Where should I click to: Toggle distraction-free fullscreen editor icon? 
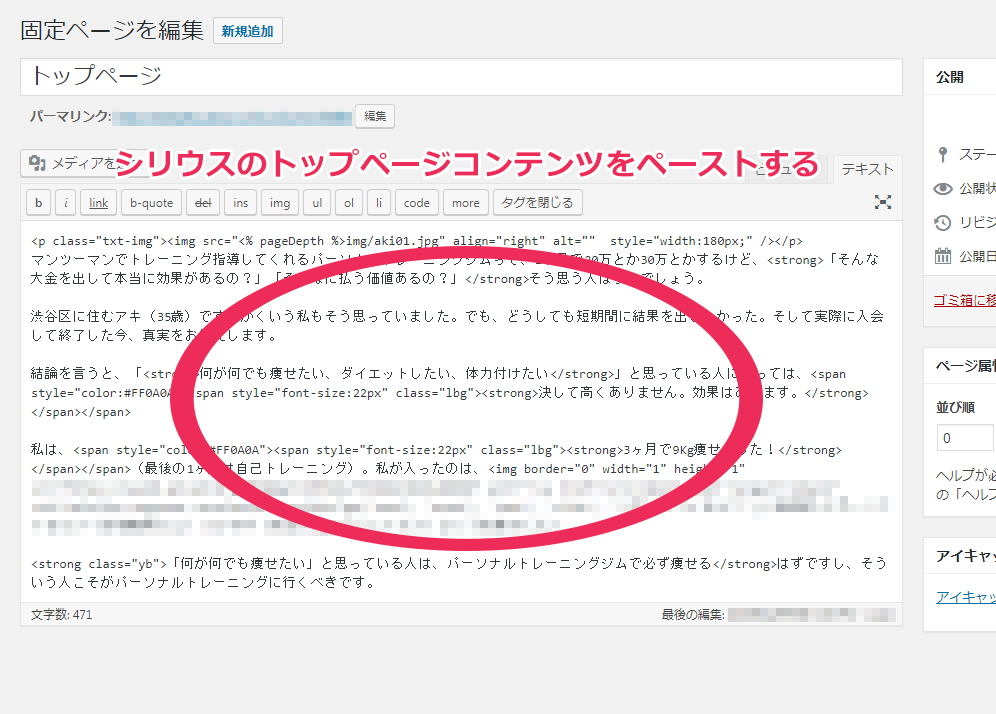[882, 203]
